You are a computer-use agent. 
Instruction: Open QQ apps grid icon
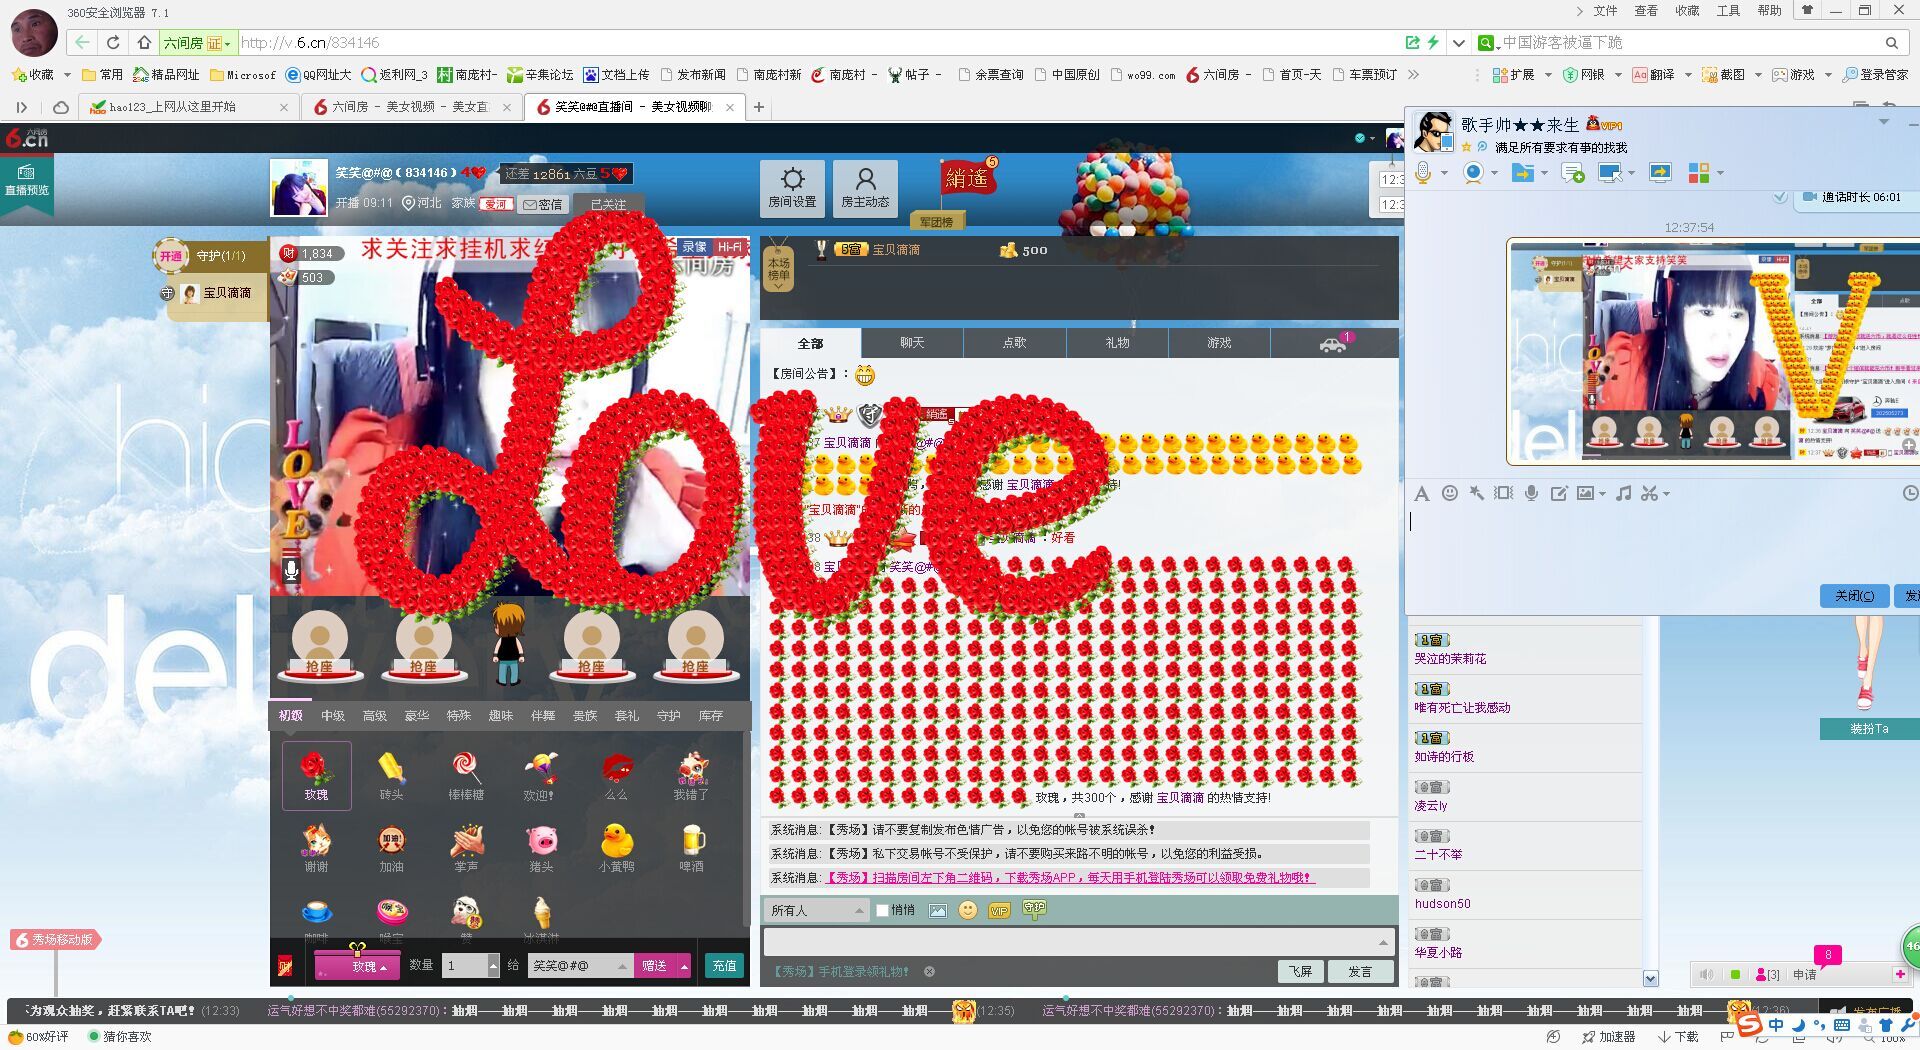click(1698, 173)
